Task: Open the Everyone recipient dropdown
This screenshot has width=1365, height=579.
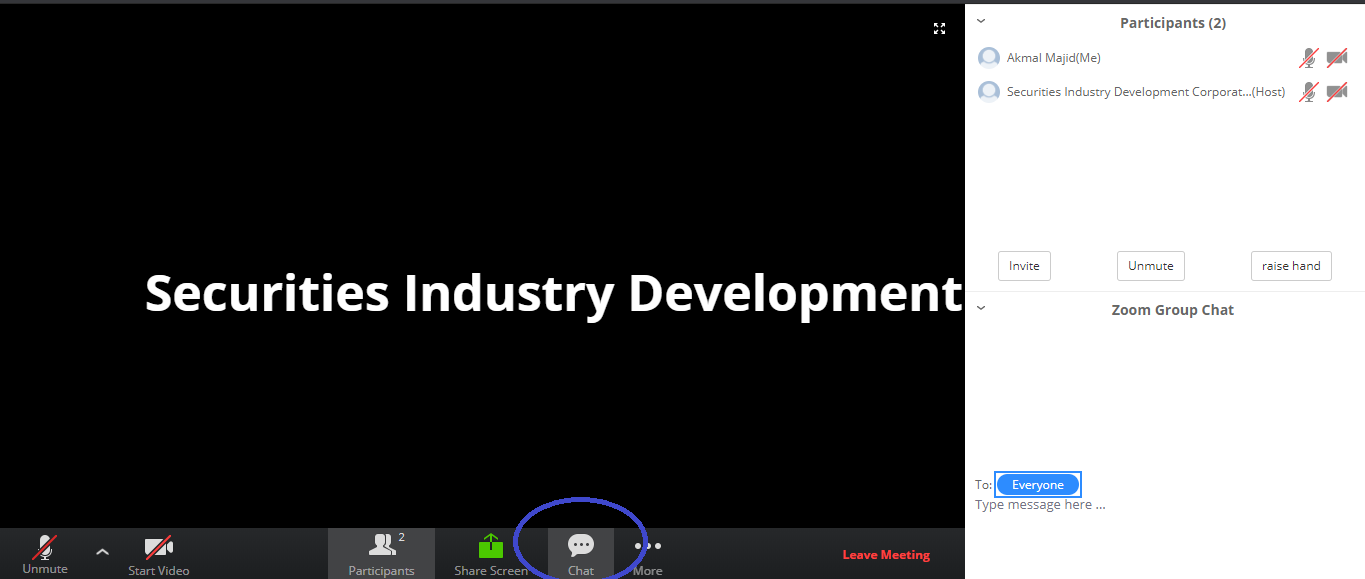Action: point(1038,485)
